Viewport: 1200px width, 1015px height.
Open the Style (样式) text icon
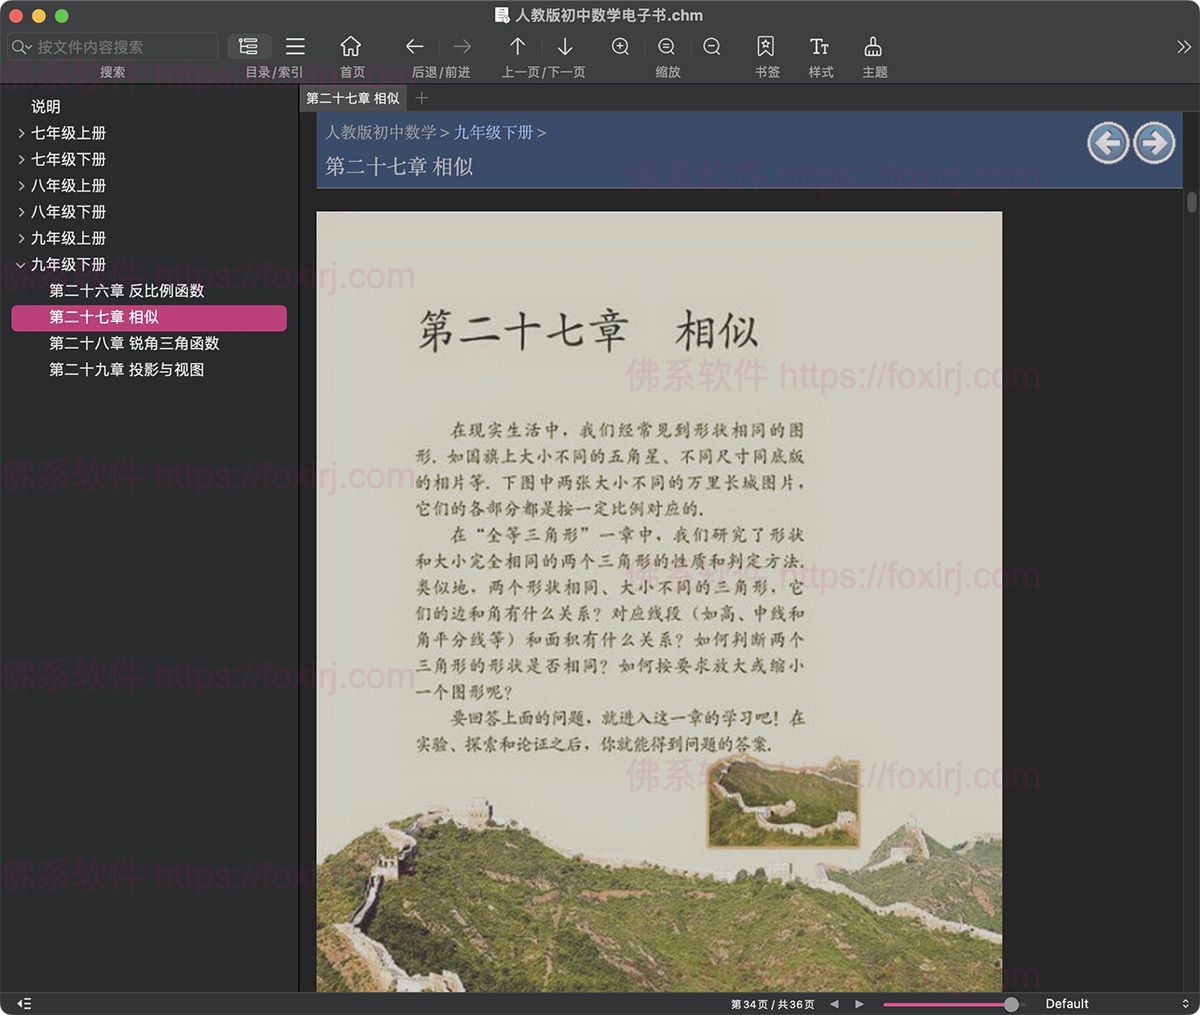pos(820,47)
